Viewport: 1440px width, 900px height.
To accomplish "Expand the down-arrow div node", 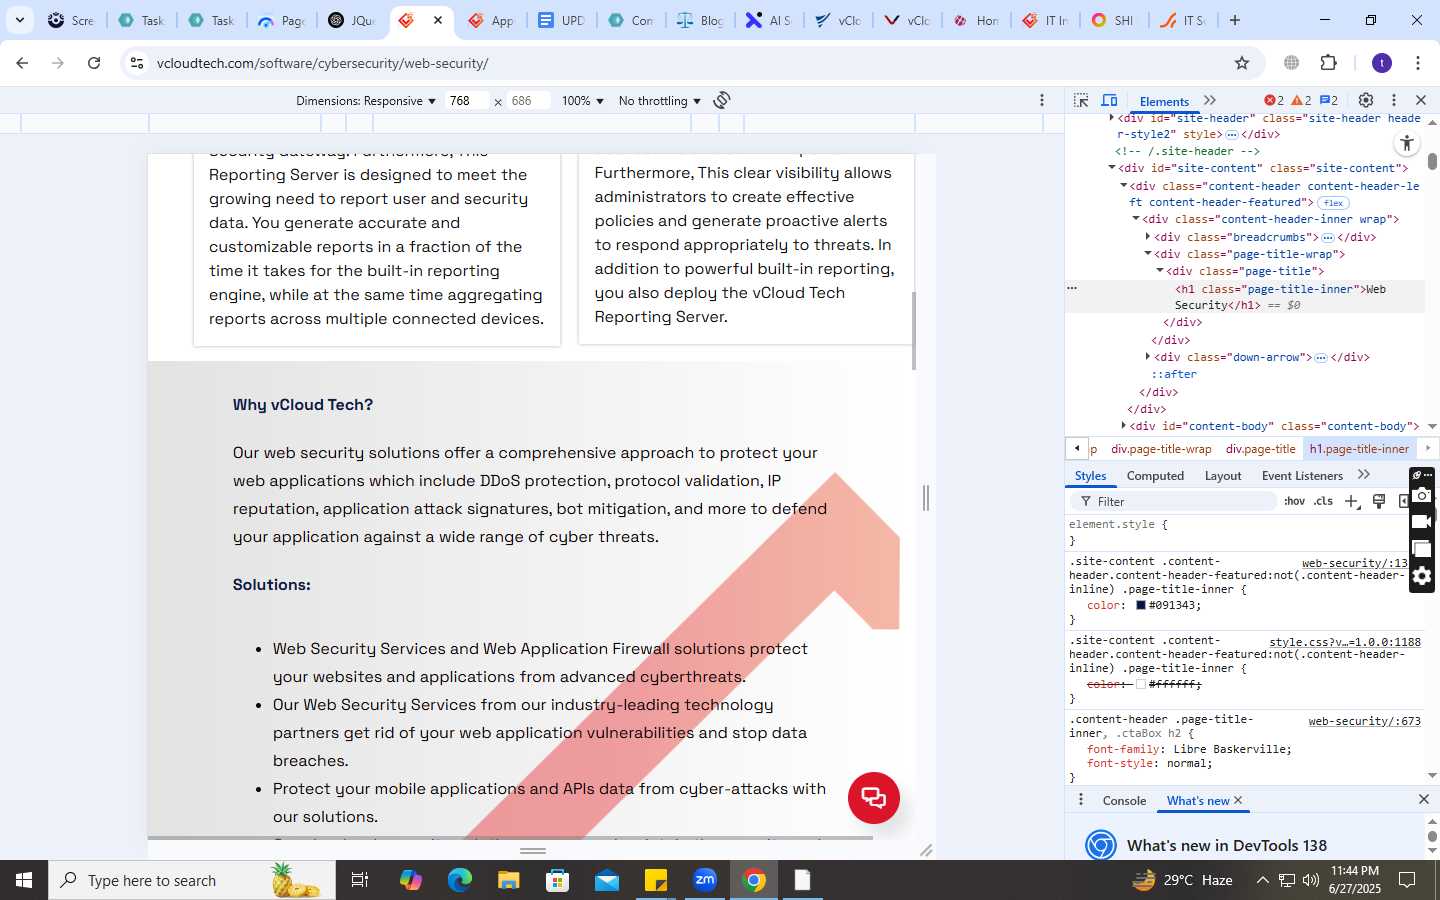I will coord(1148,357).
